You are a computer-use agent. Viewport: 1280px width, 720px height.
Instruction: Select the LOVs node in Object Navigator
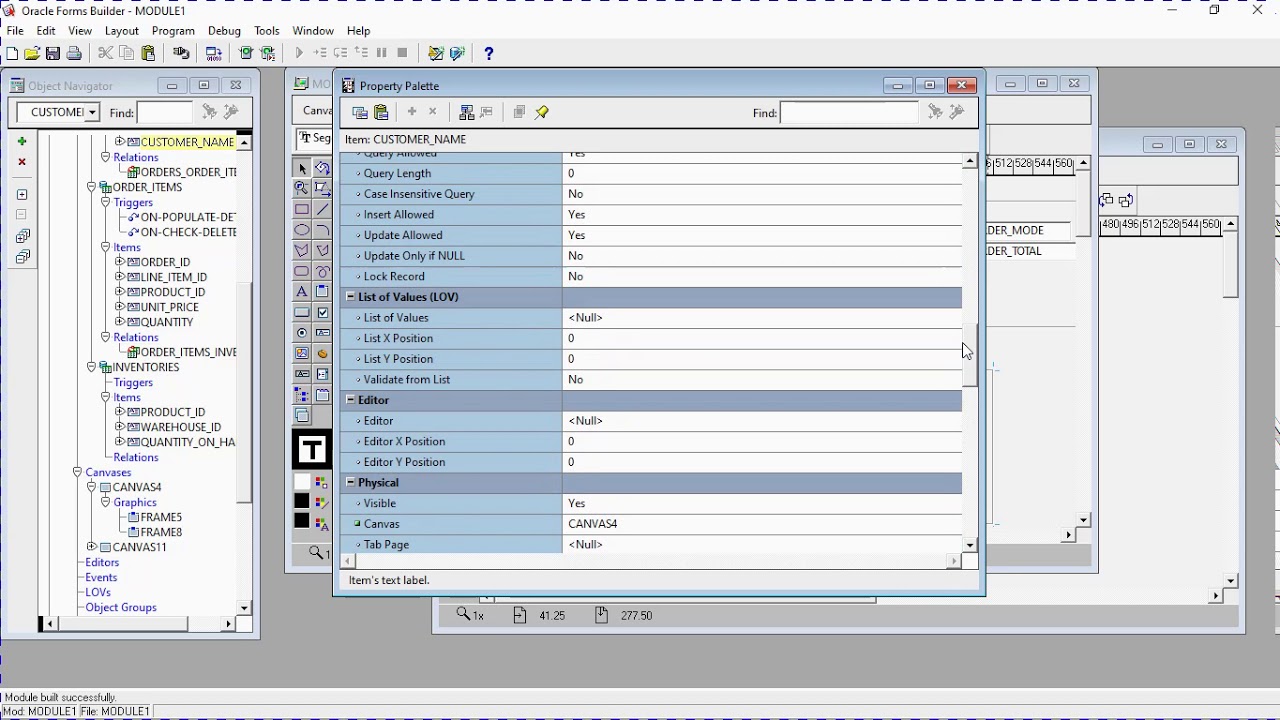[98, 592]
